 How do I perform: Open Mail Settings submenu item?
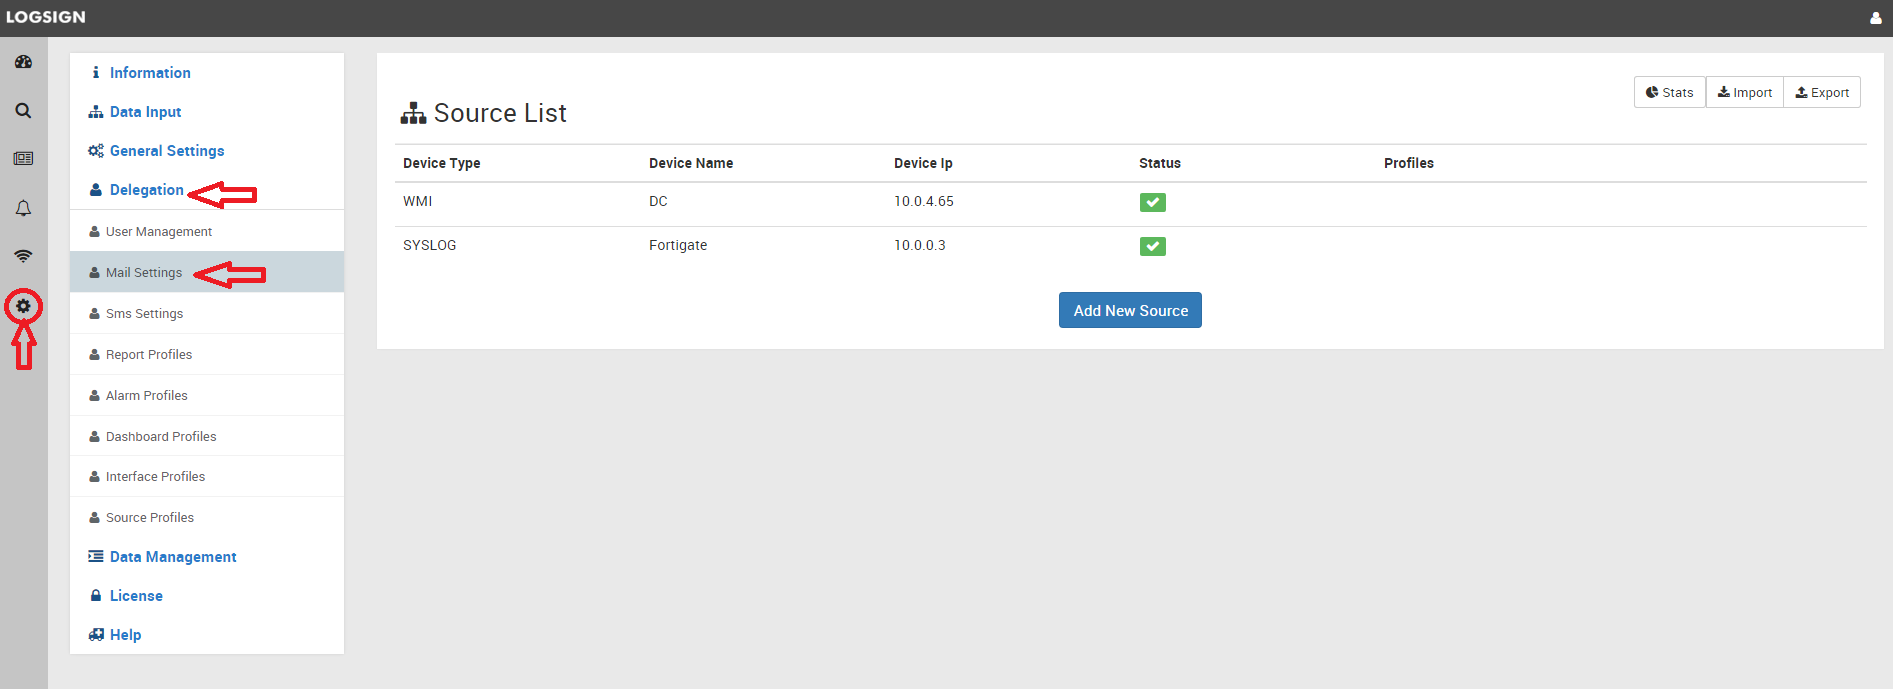[207, 272]
